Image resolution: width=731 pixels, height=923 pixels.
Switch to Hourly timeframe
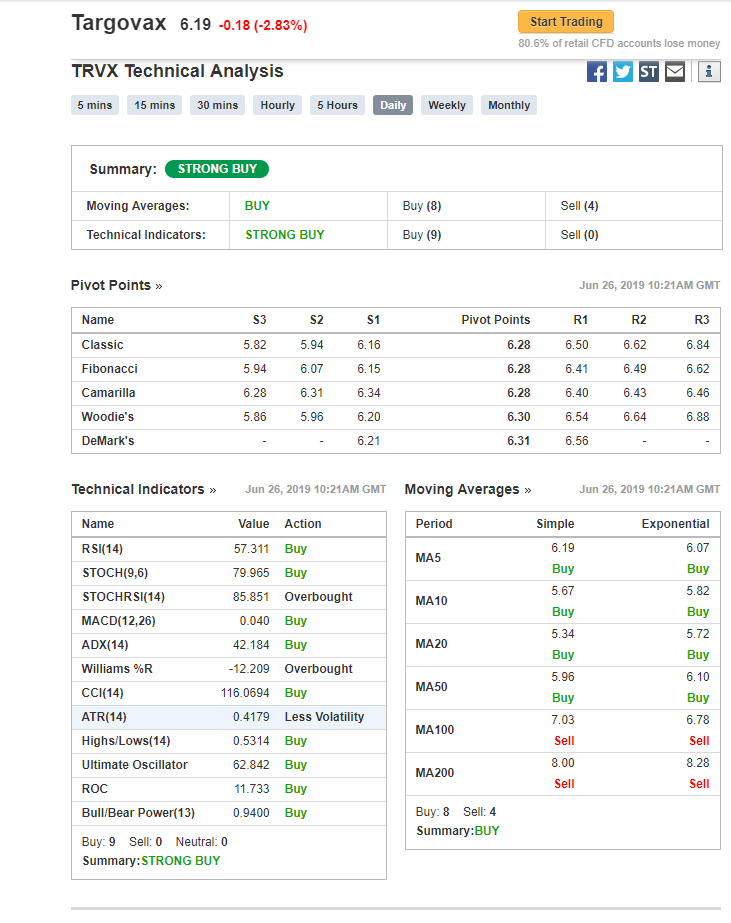(278, 105)
